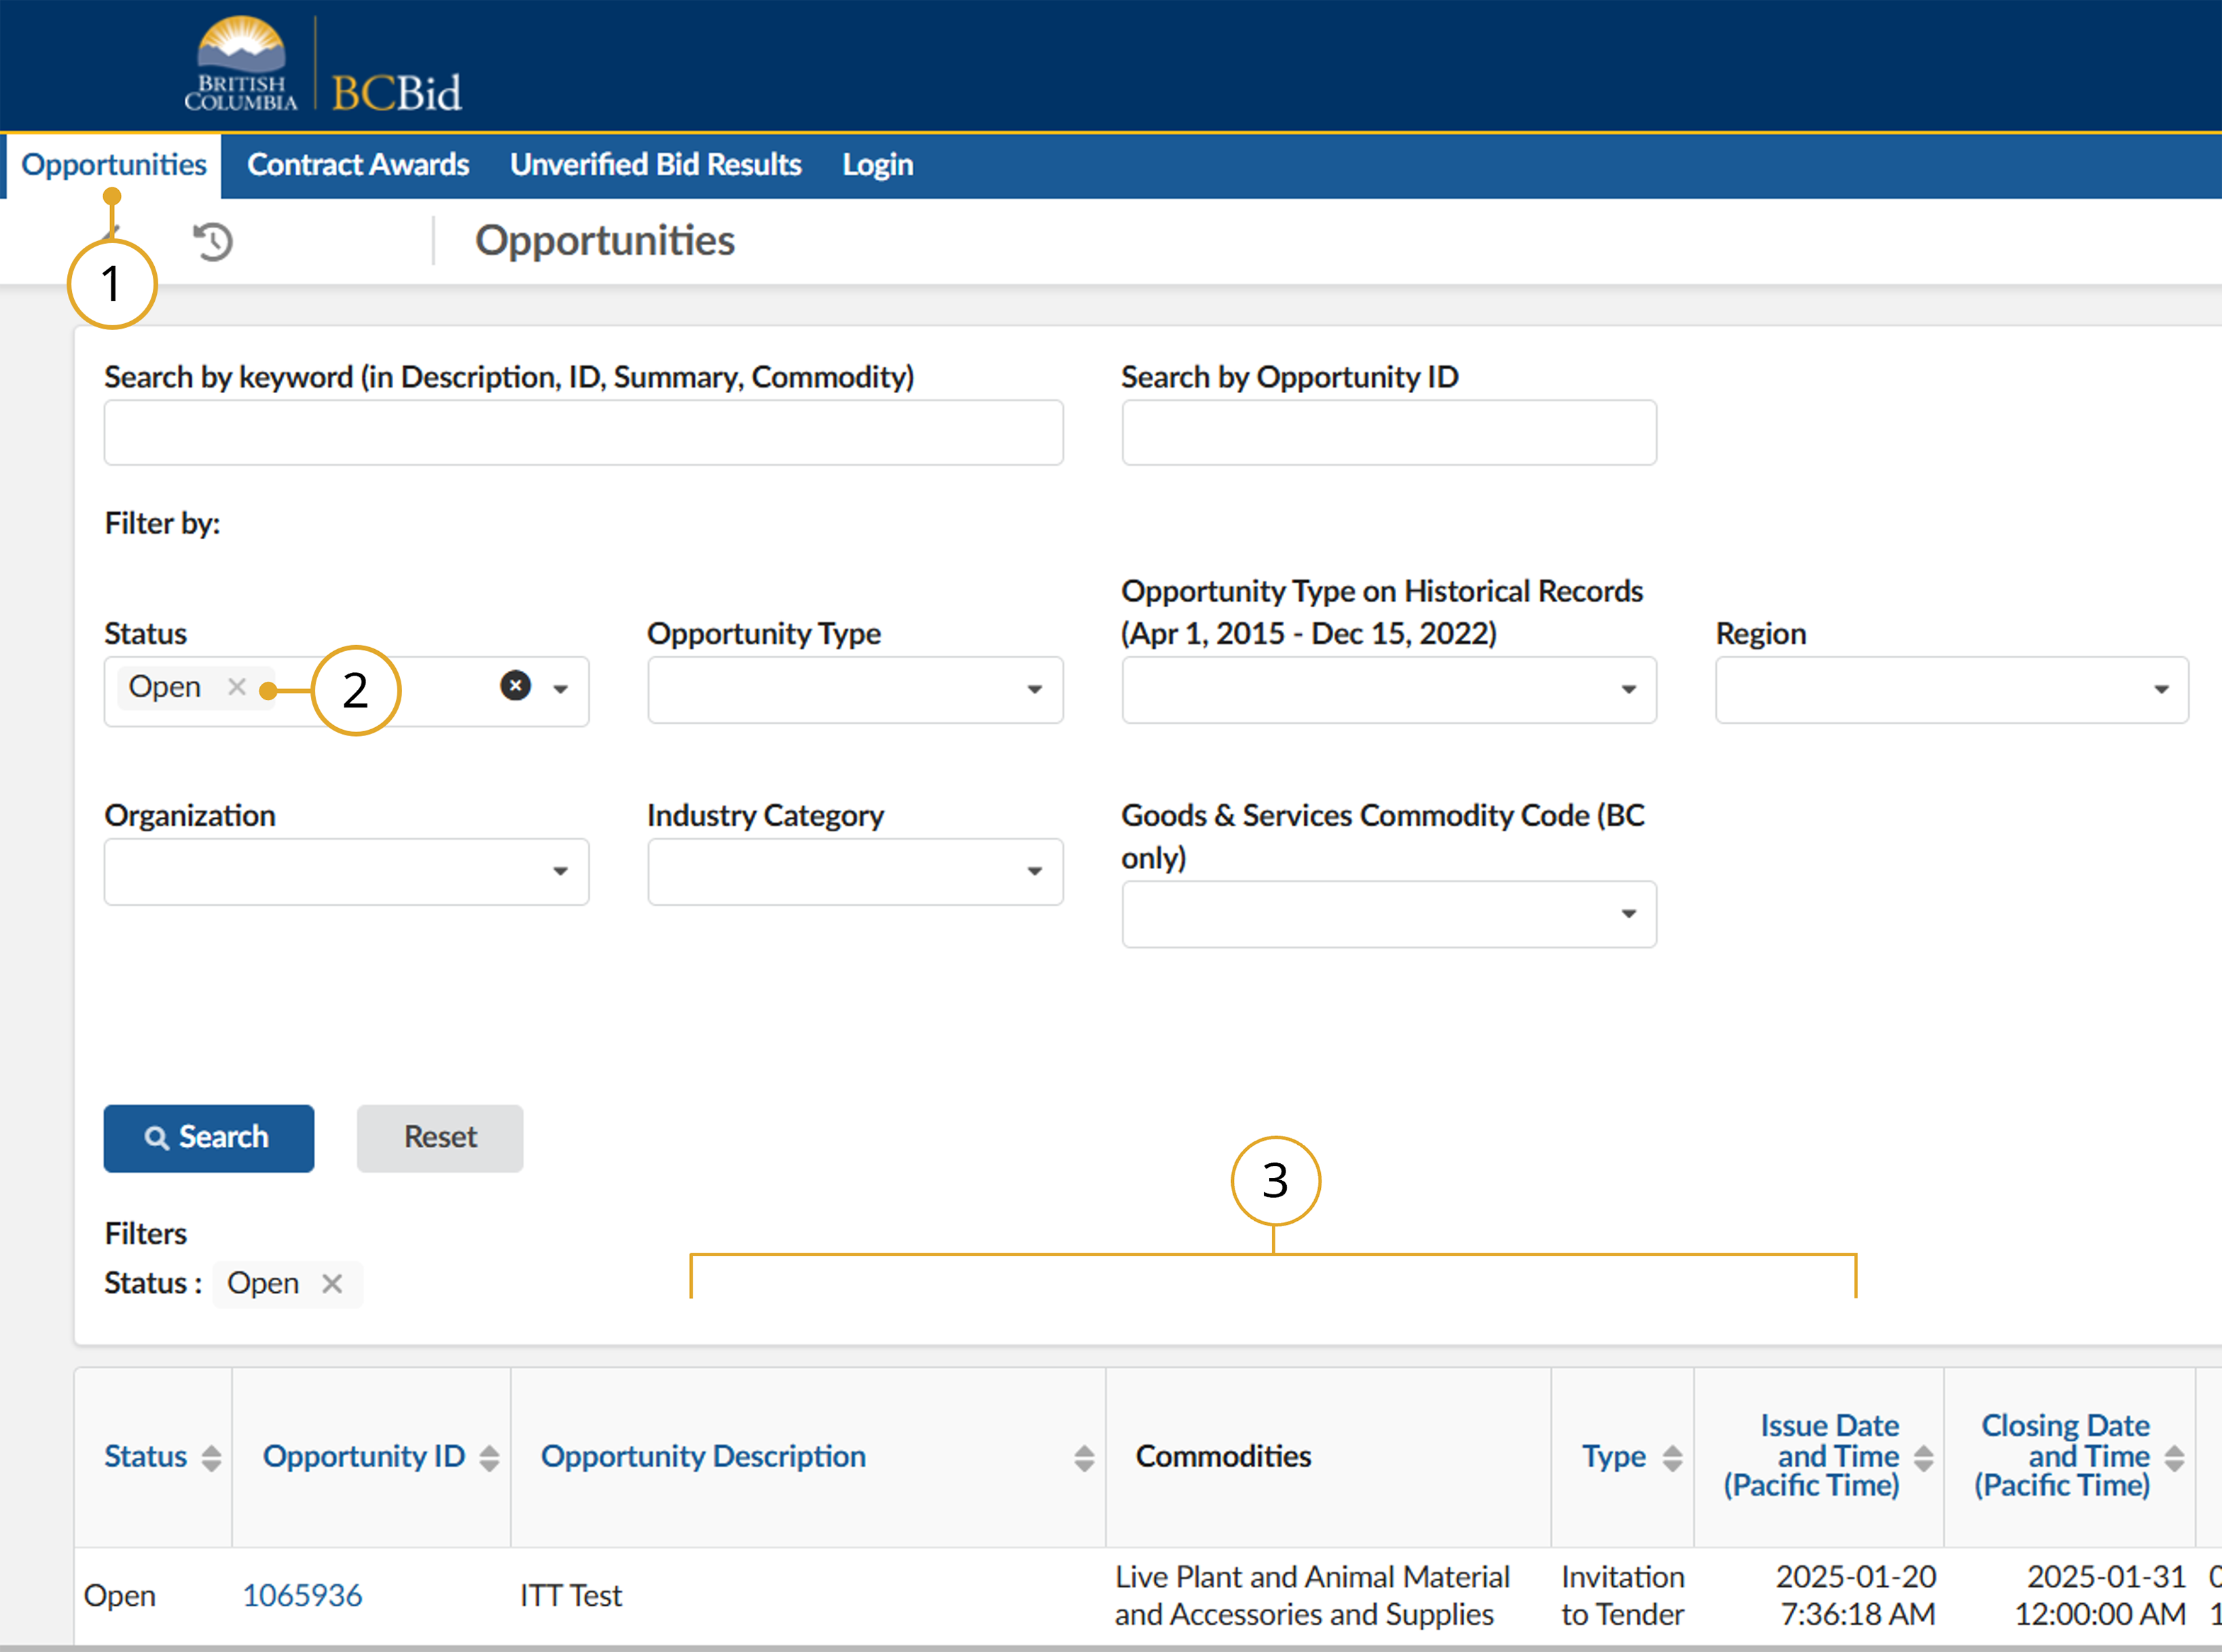Sort by Issue Date and Time arrows

(1923, 1458)
